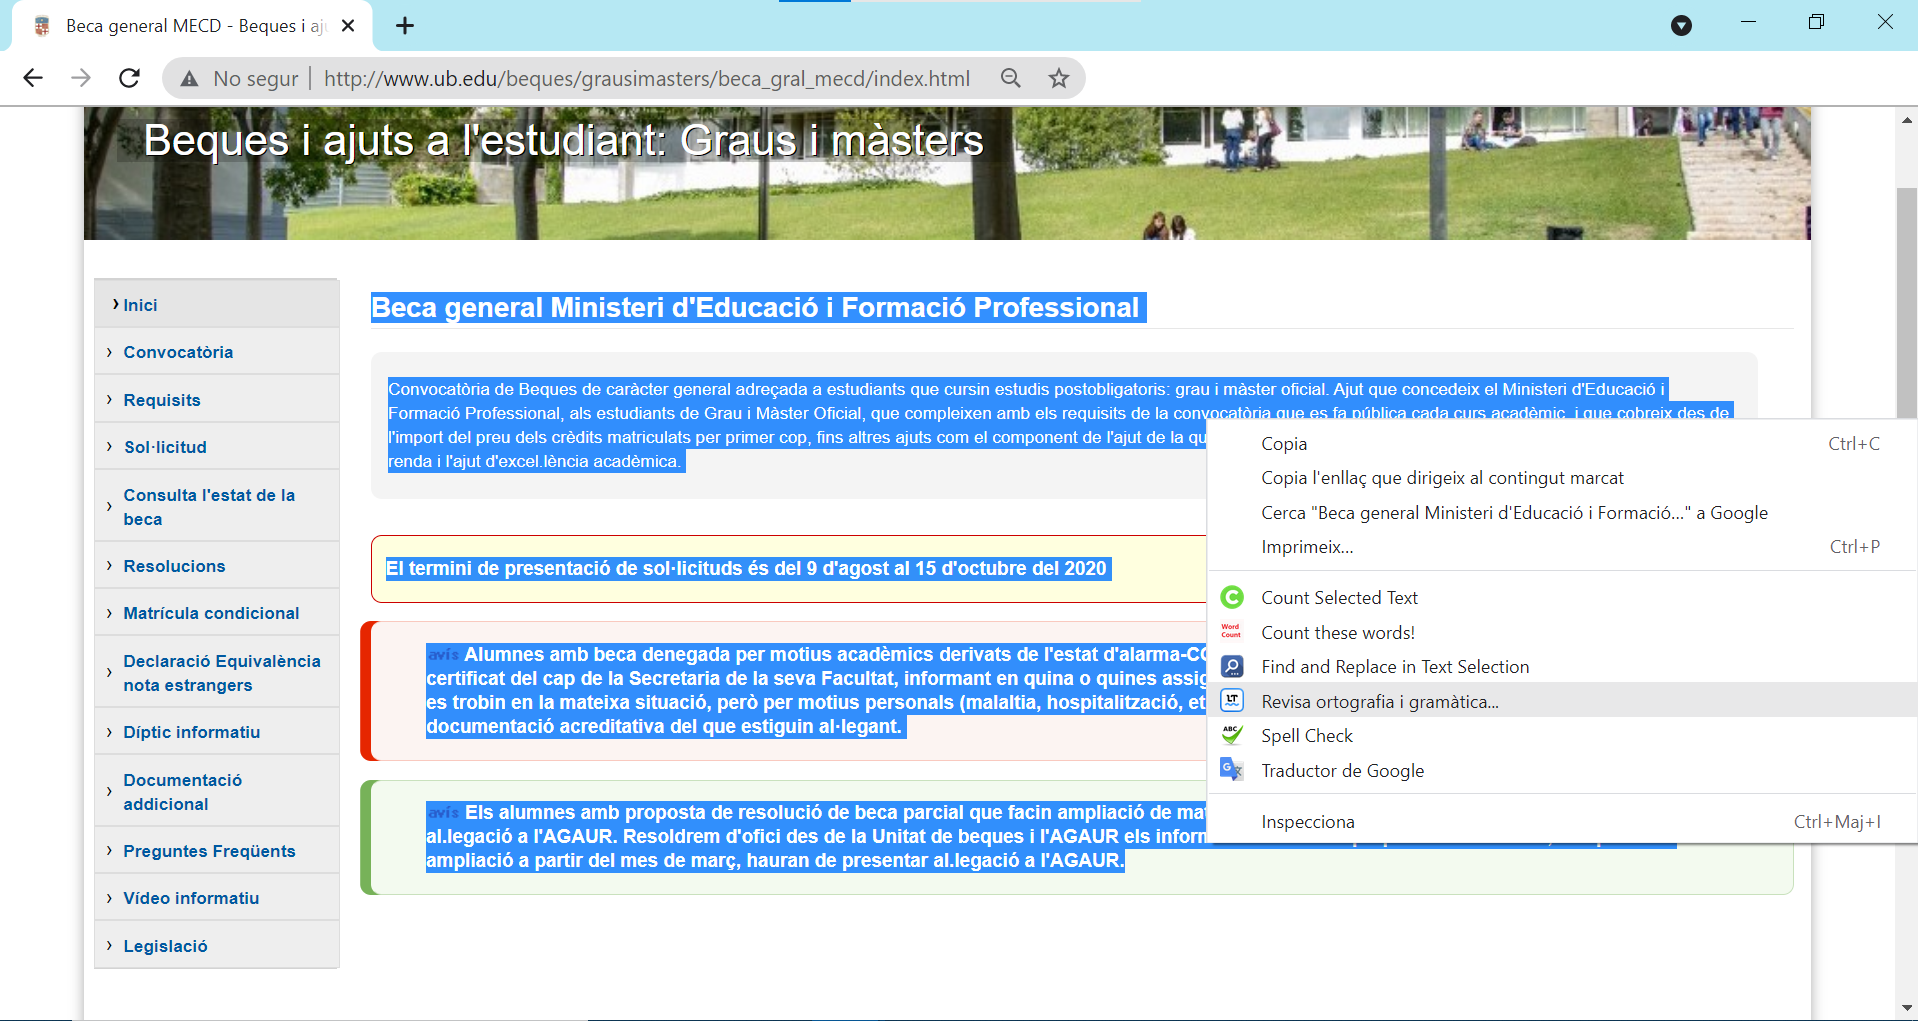Open a new tab with plus button
This screenshot has width=1918, height=1021.
click(405, 26)
